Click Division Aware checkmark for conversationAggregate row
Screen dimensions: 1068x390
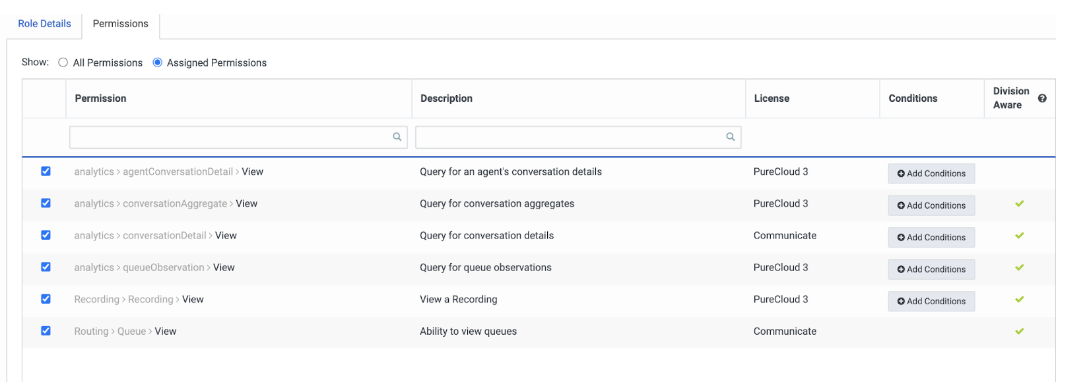tap(1020, 204)
